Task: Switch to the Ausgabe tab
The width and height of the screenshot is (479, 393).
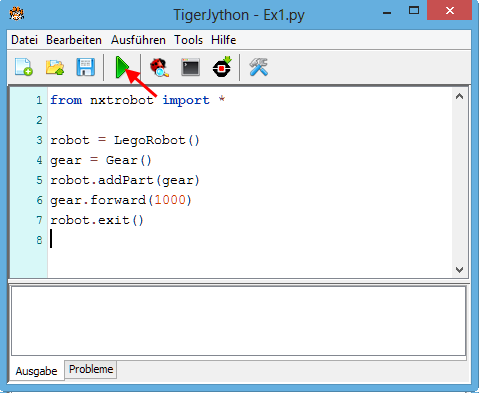Action: point(36,371)
